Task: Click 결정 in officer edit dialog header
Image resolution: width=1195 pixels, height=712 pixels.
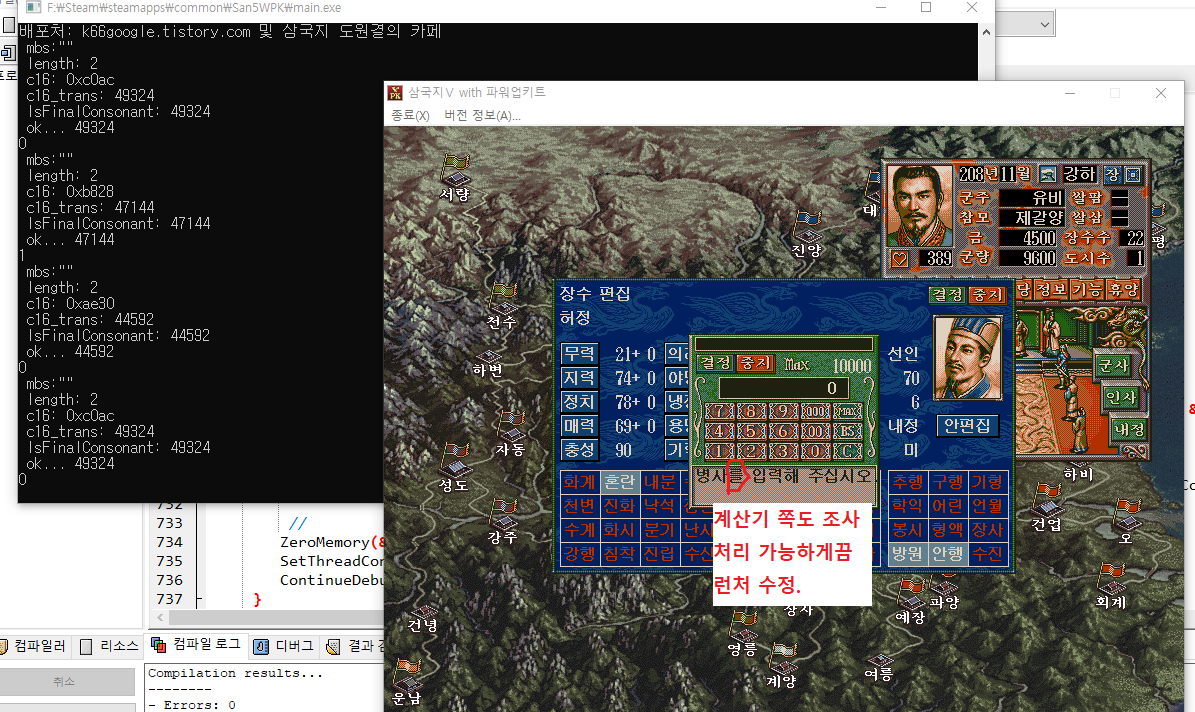Action: coord(947,295)
